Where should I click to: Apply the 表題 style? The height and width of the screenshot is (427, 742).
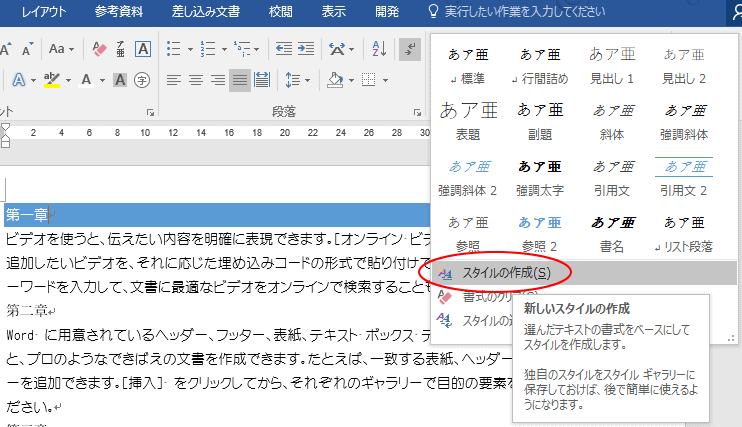click(x=468, y=122)
